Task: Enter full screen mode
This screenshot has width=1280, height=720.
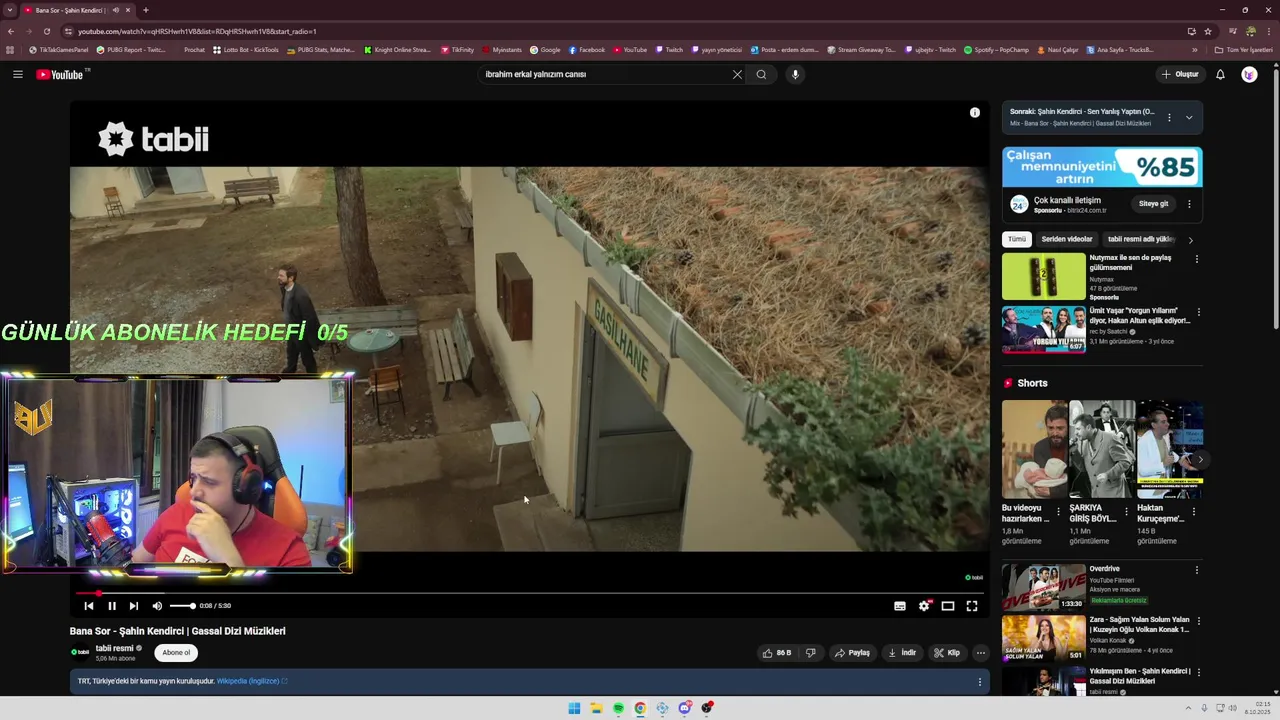Action: coord(972,606)
